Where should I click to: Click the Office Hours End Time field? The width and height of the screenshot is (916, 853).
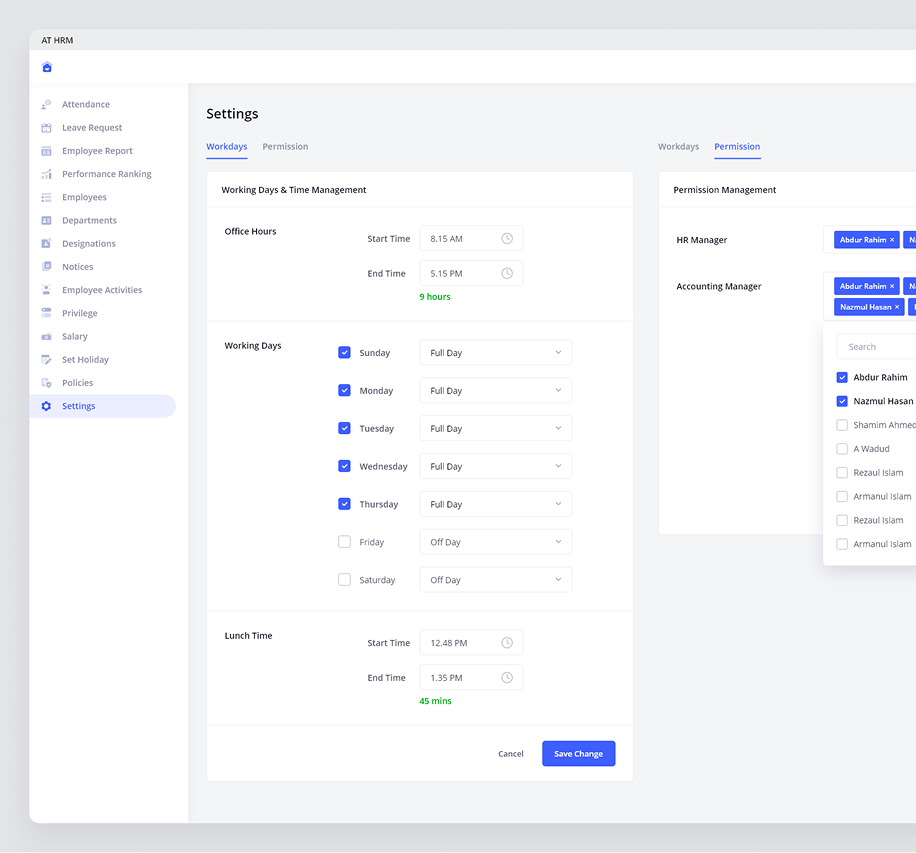[471, 273]
